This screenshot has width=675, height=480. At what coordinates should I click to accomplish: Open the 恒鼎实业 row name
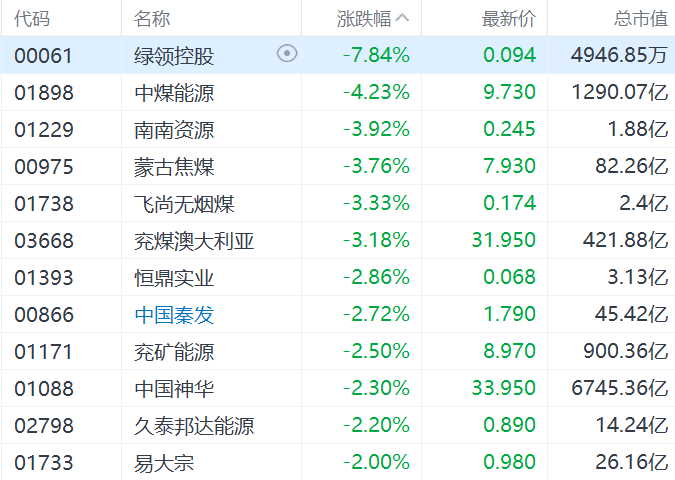[x=174, y=278]
